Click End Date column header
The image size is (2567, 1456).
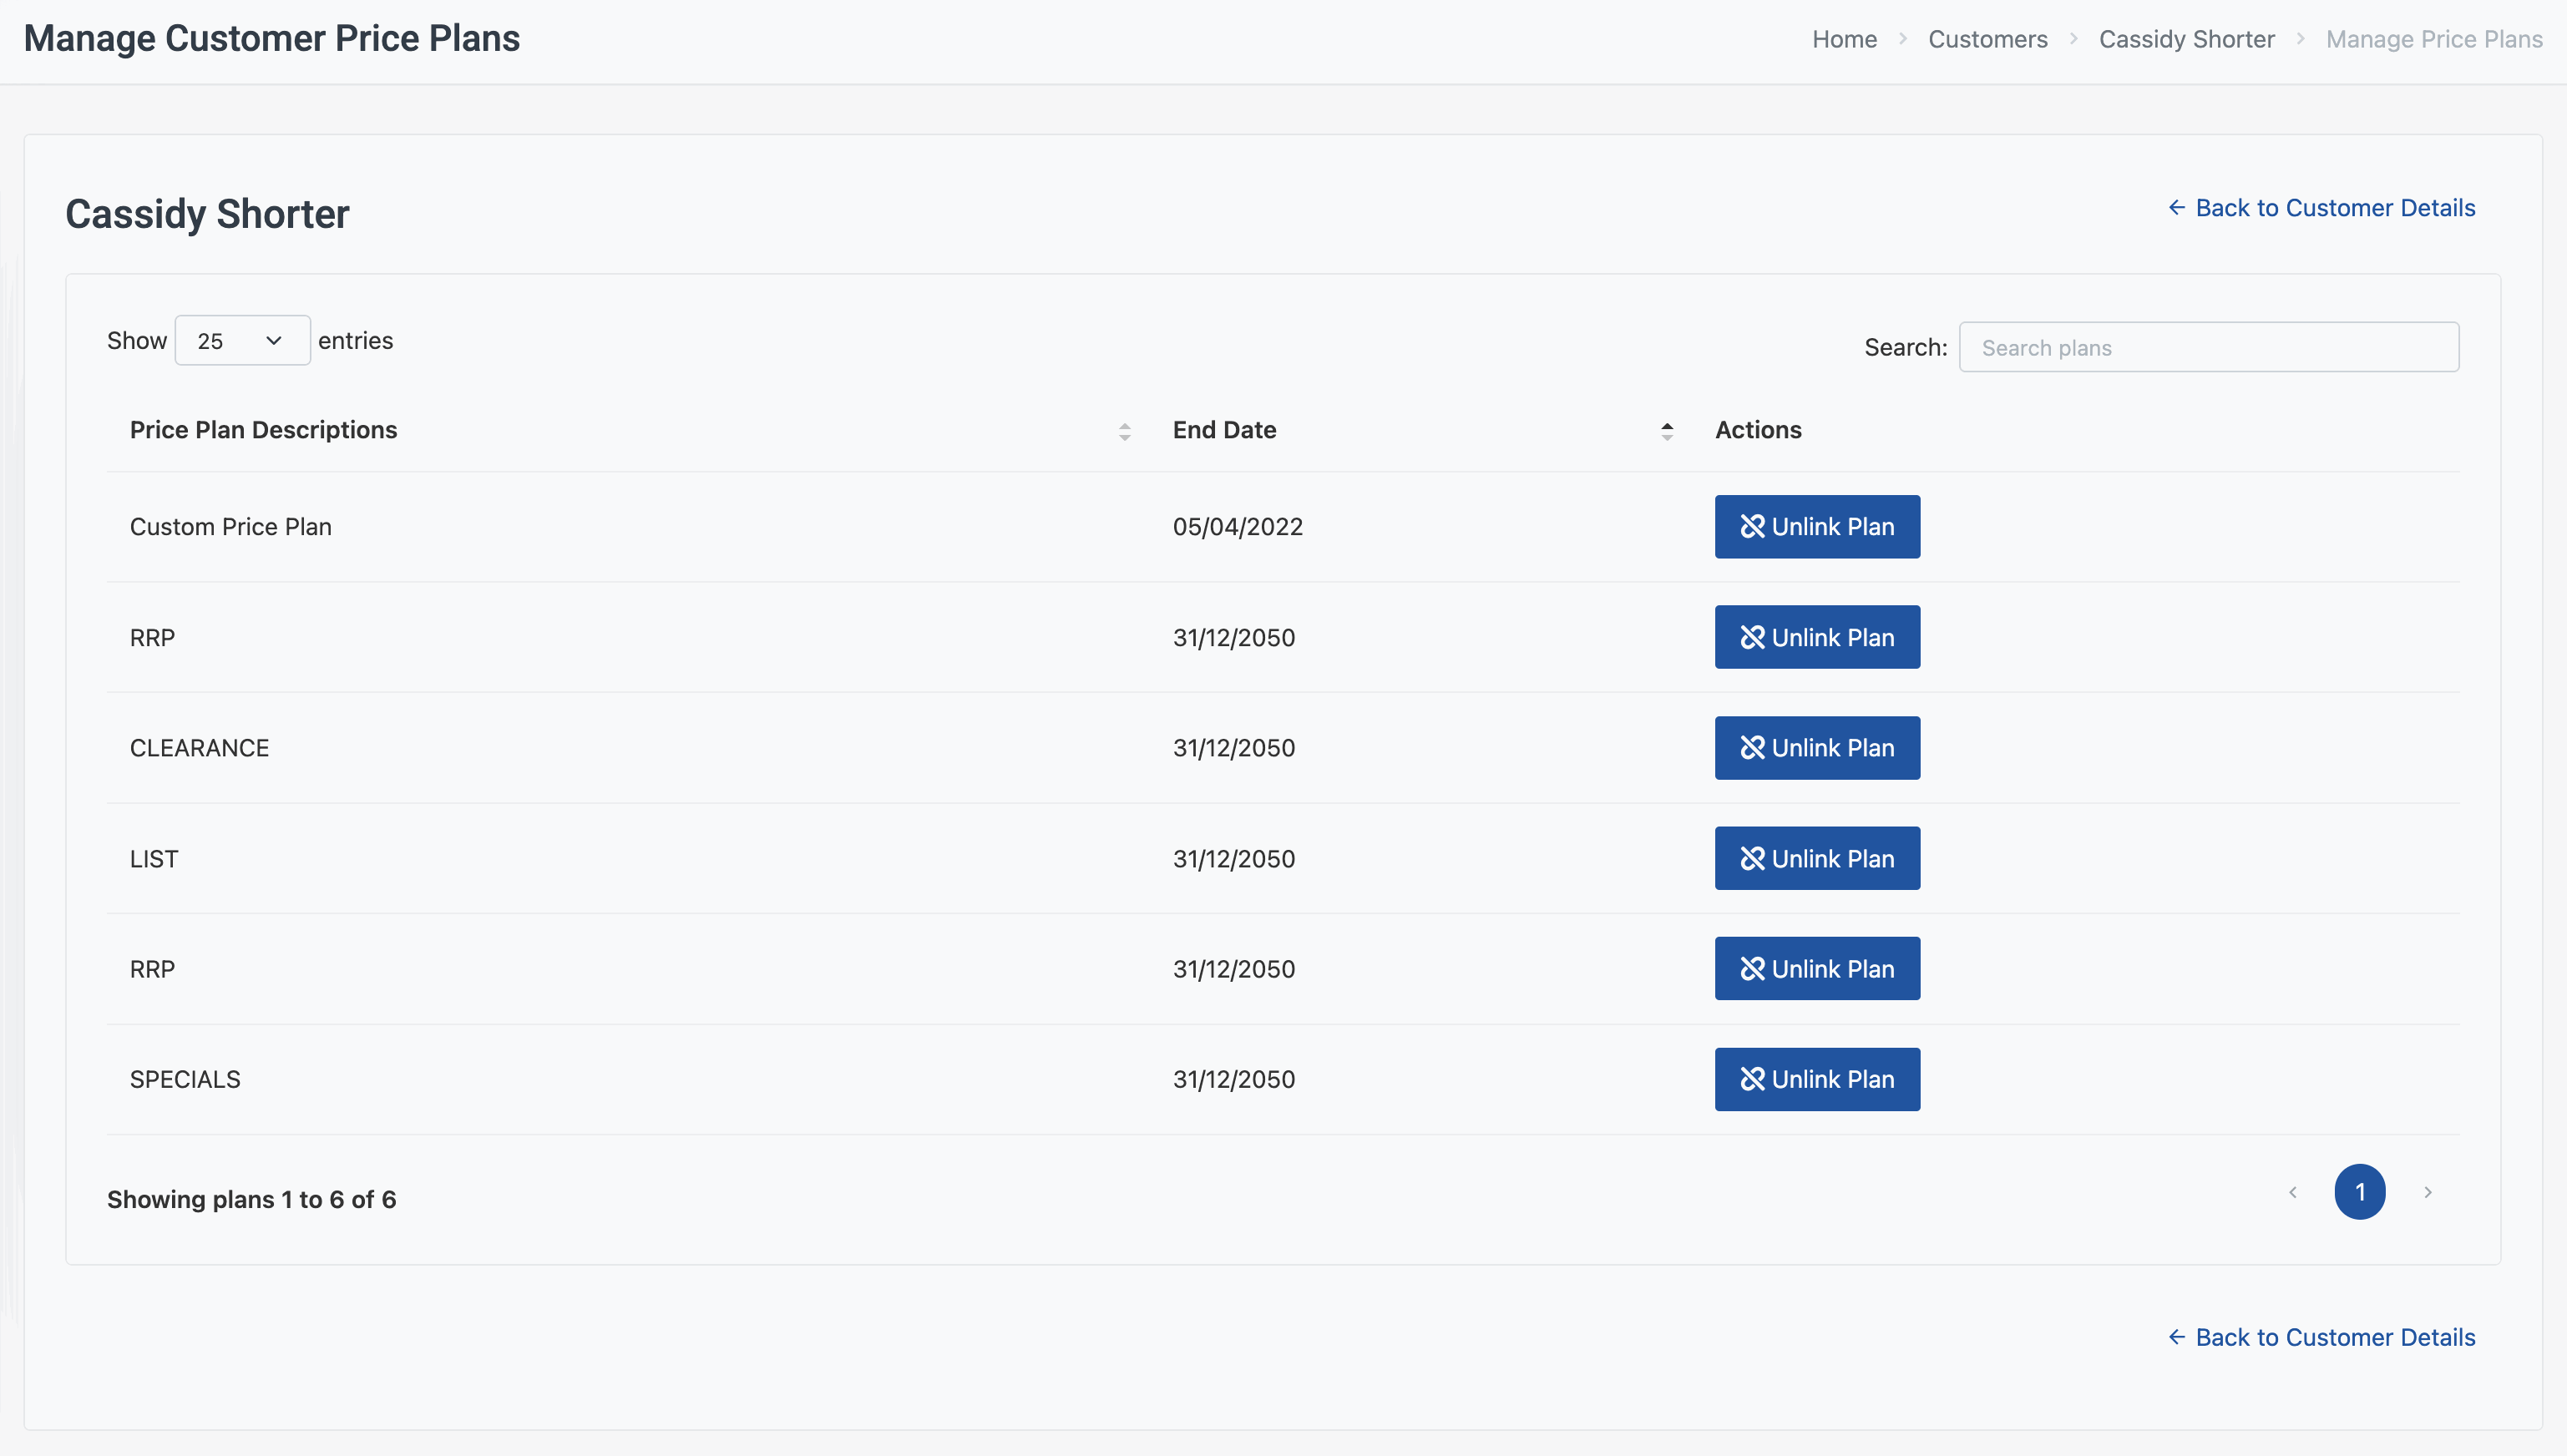point(1224,430)
